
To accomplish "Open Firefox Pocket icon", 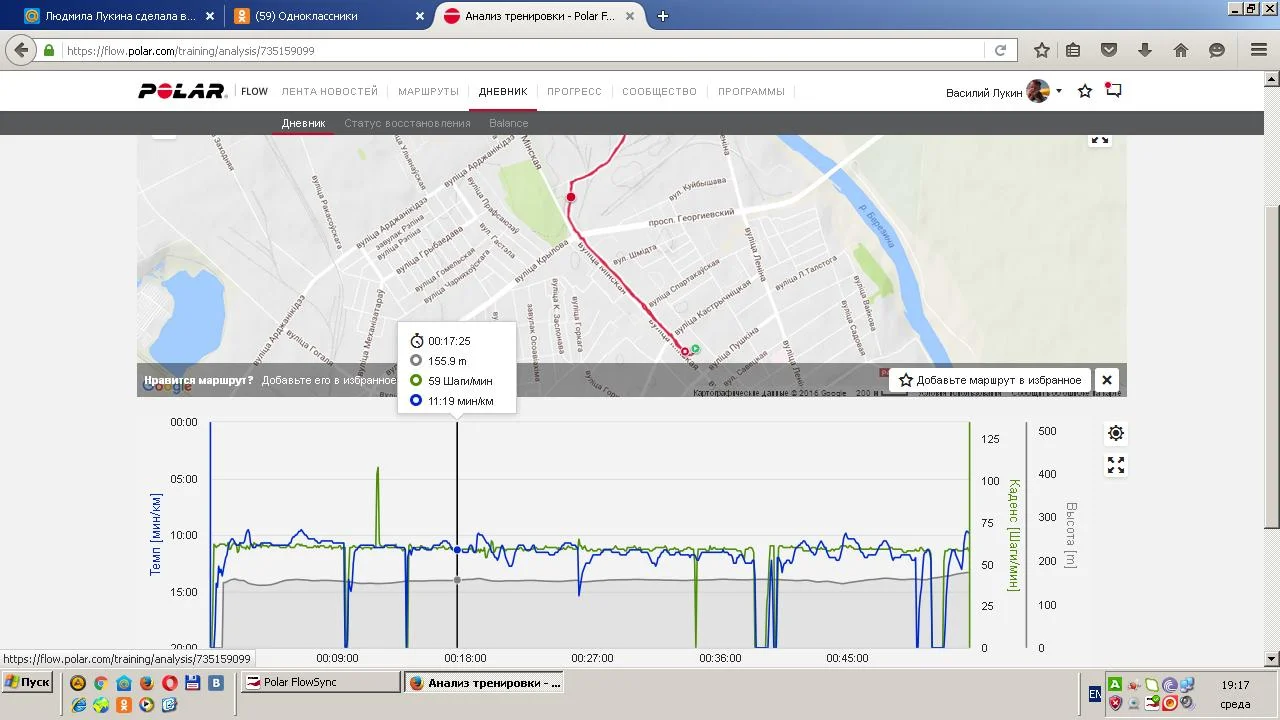I will click(x=1109, y=50).
